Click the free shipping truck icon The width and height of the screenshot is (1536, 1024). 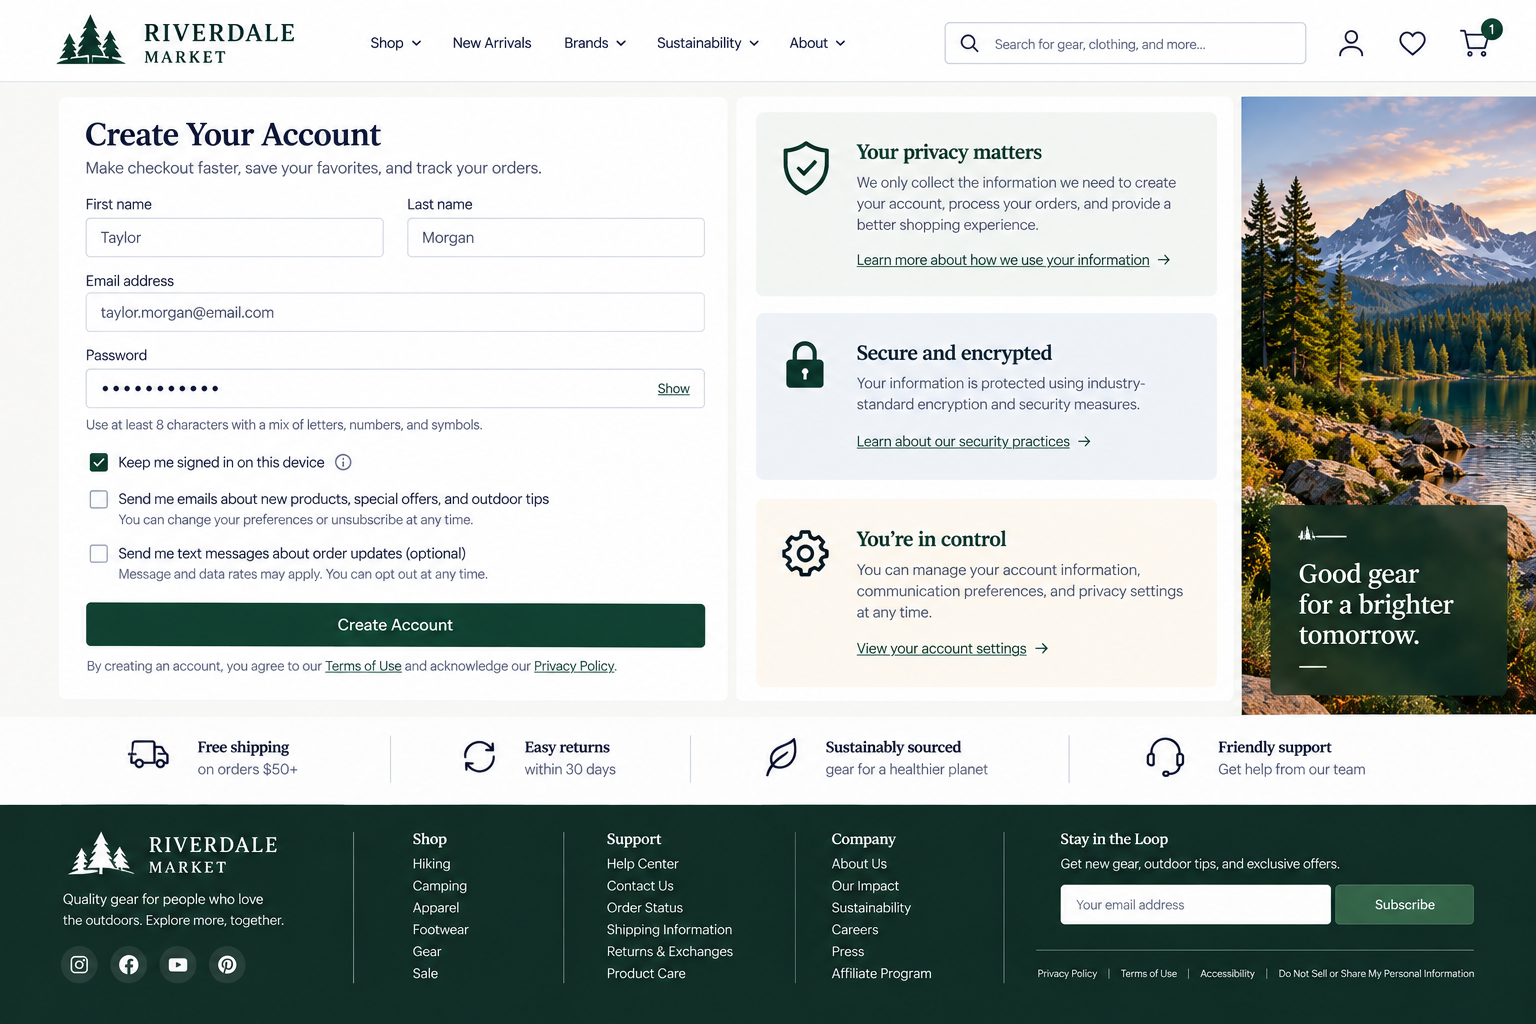click(149, 754)
